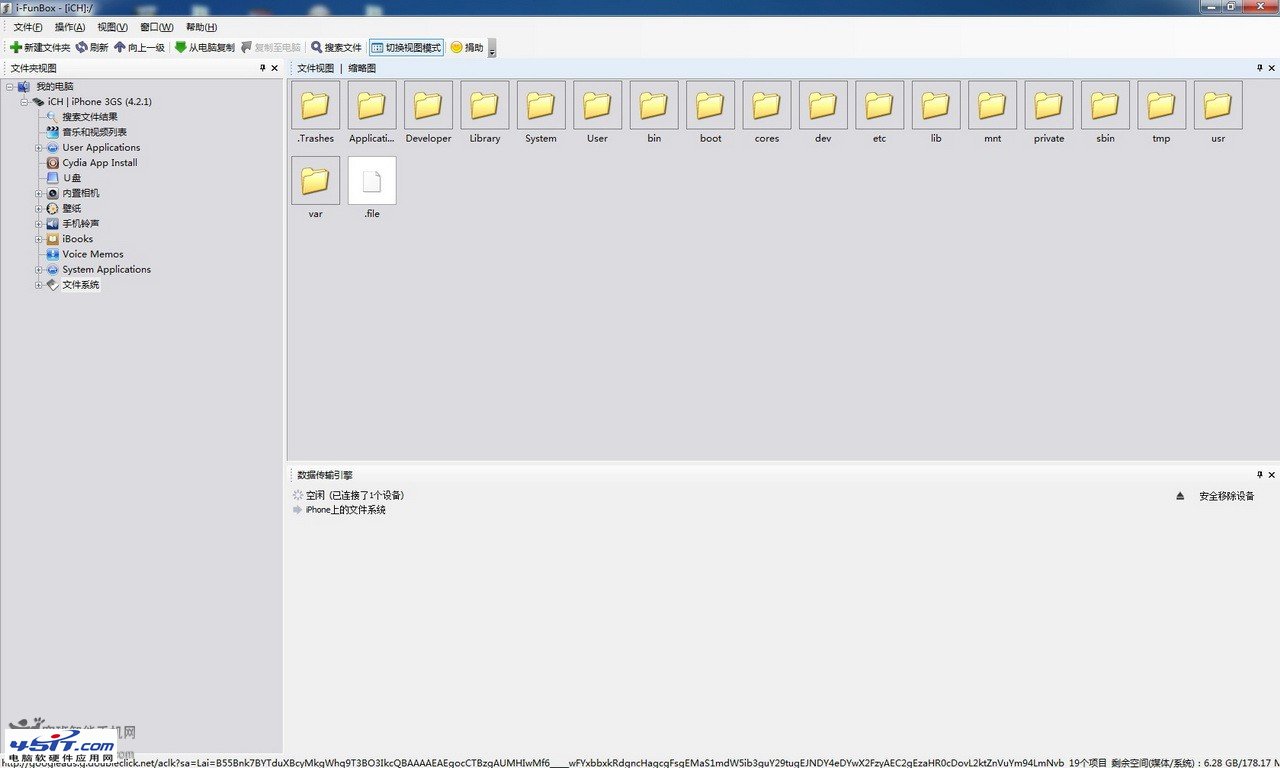Select the .file document icon
The width and height of the screenshot is (1280, 768).
[x=372, y=180]
